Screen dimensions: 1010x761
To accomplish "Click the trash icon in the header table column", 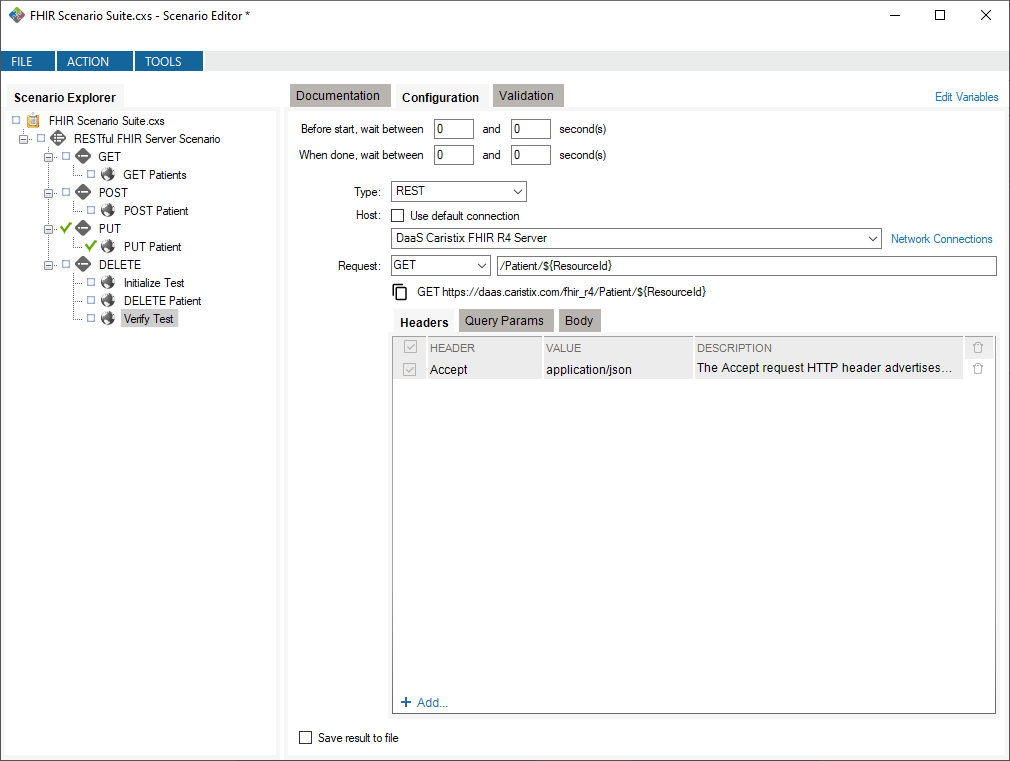I will (977, 347).
